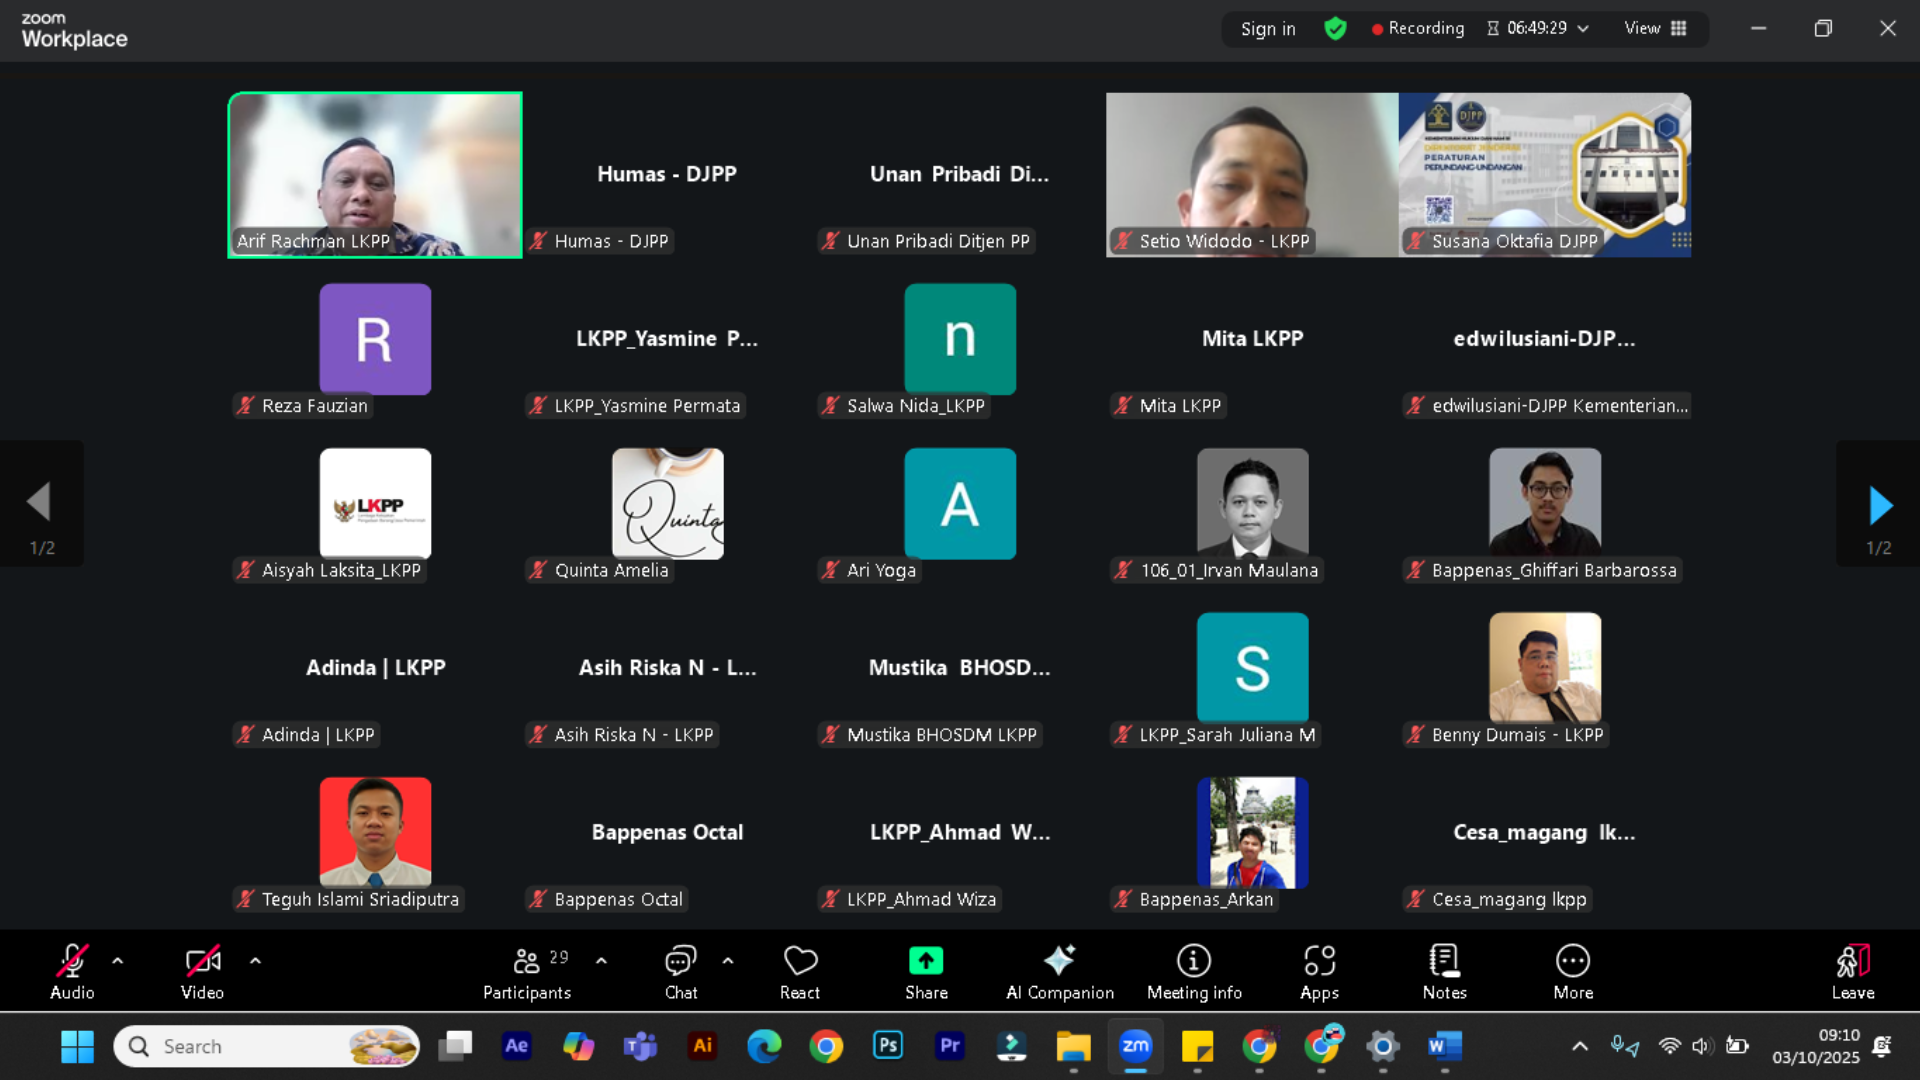Click the green encryption shield icon

pos(1335,28)
